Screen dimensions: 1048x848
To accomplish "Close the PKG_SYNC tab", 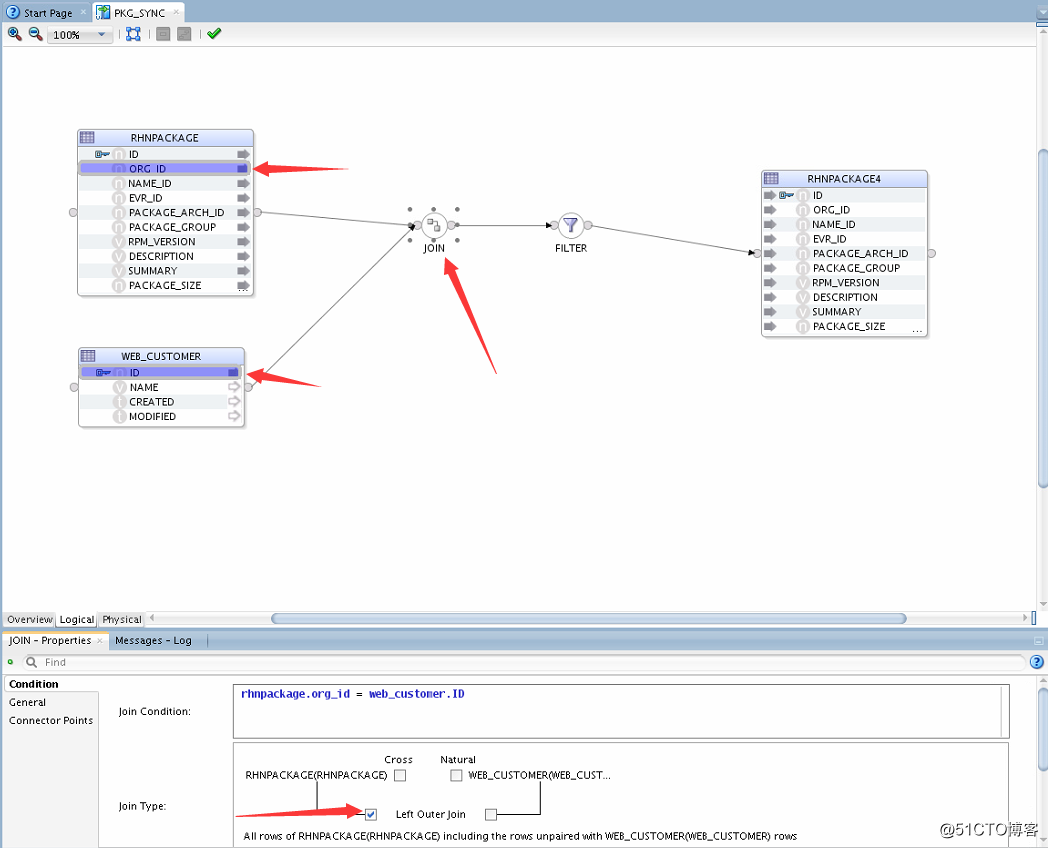I will [176, 12].
